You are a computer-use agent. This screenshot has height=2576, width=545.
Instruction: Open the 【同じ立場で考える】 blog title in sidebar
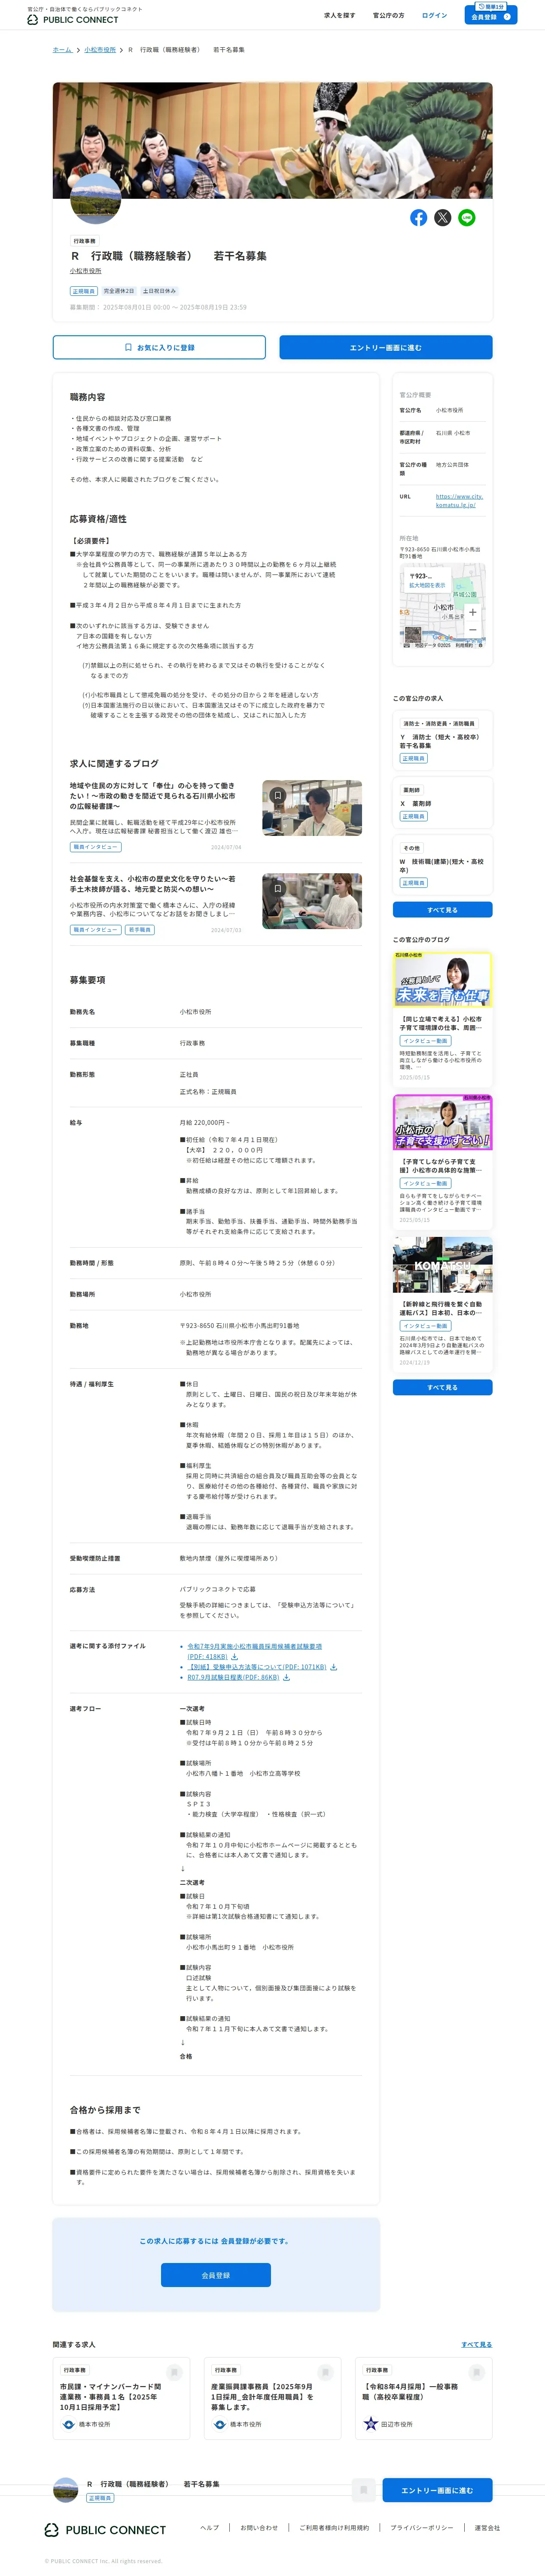[x=442, y=1023]
